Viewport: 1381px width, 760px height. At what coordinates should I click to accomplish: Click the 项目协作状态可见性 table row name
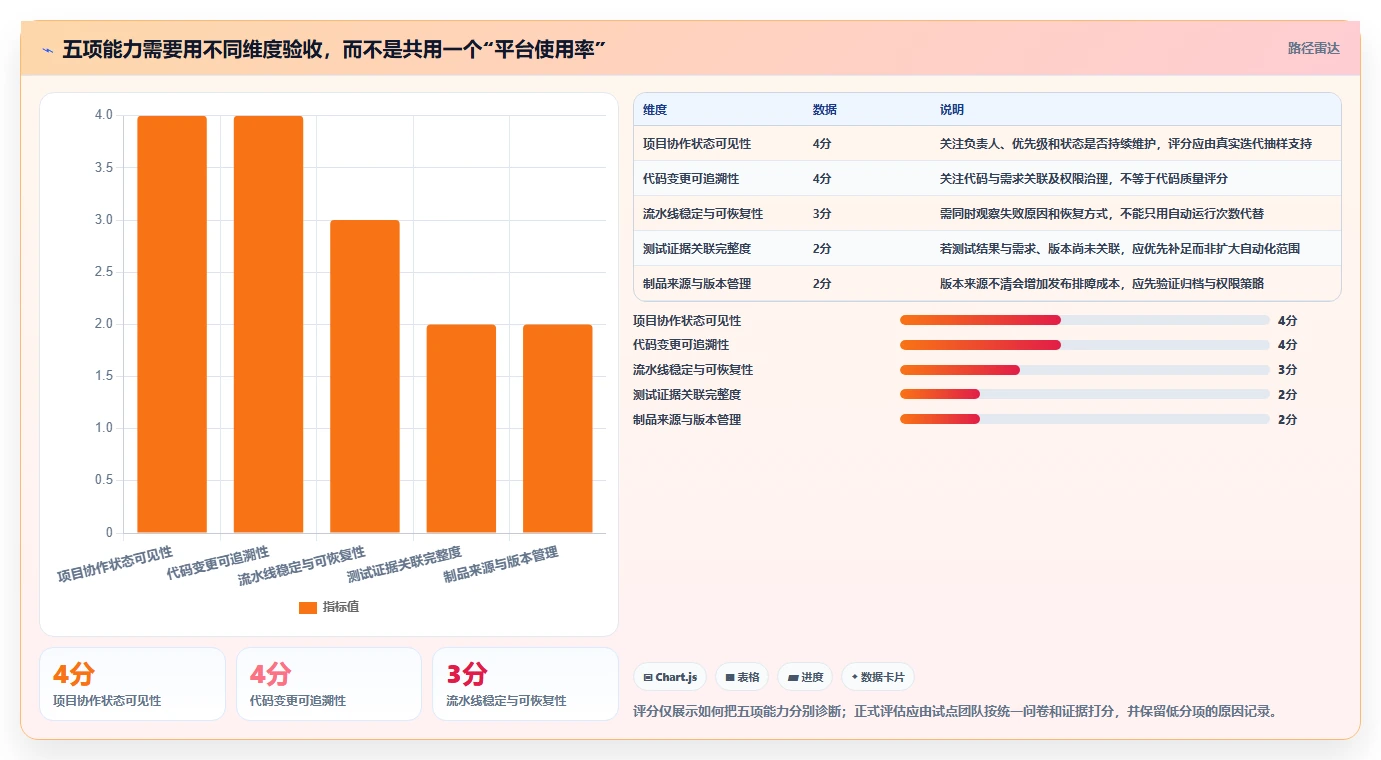[697, 144]
